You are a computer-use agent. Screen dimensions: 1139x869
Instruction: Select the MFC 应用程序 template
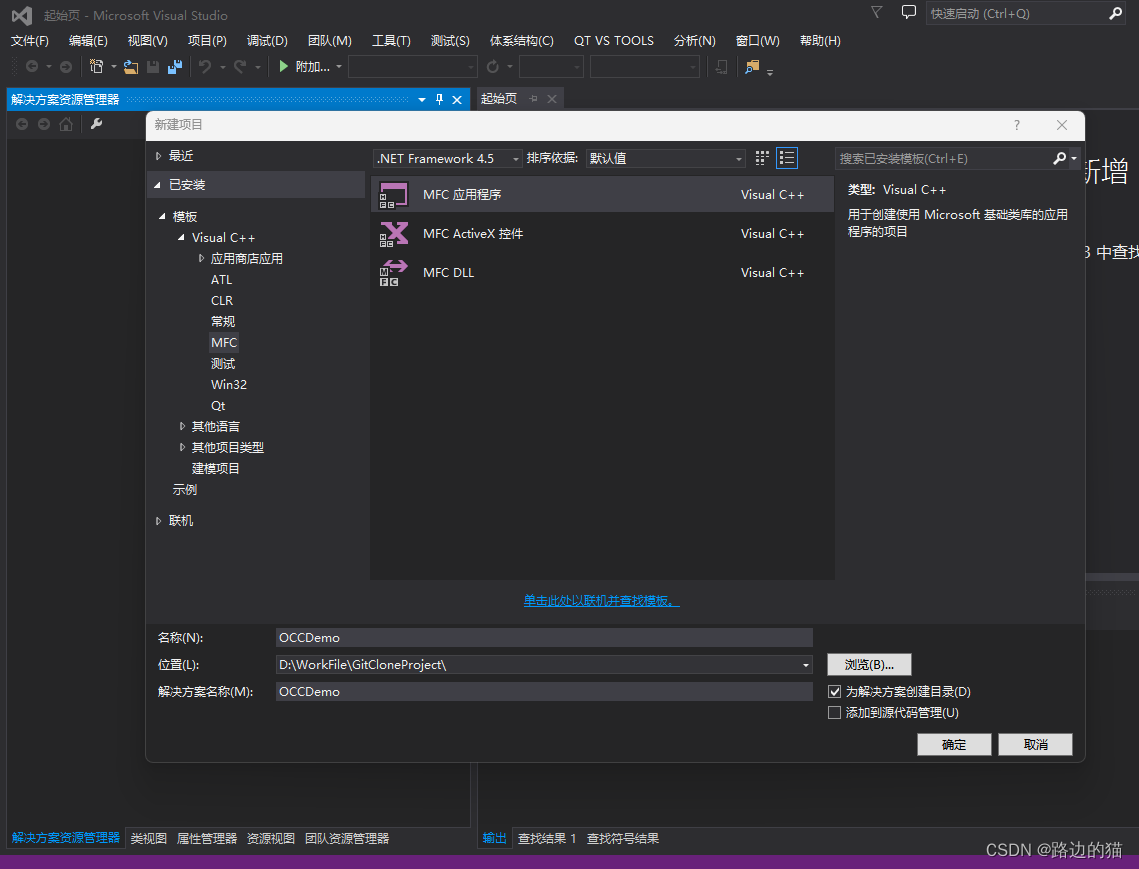[x=602, y=194]
